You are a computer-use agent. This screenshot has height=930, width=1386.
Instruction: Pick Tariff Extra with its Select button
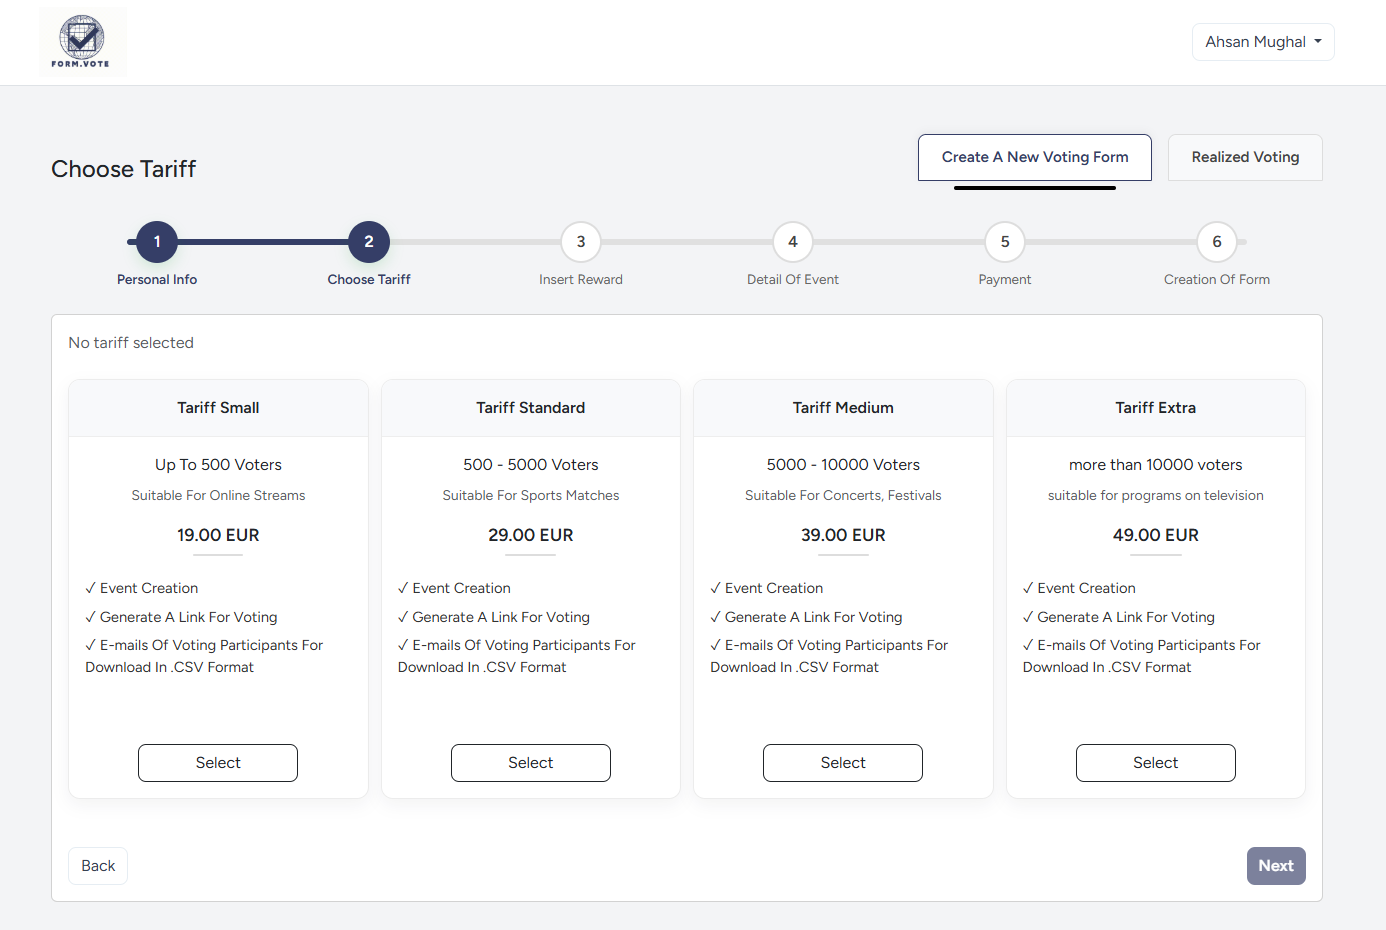click(1155, 763)
